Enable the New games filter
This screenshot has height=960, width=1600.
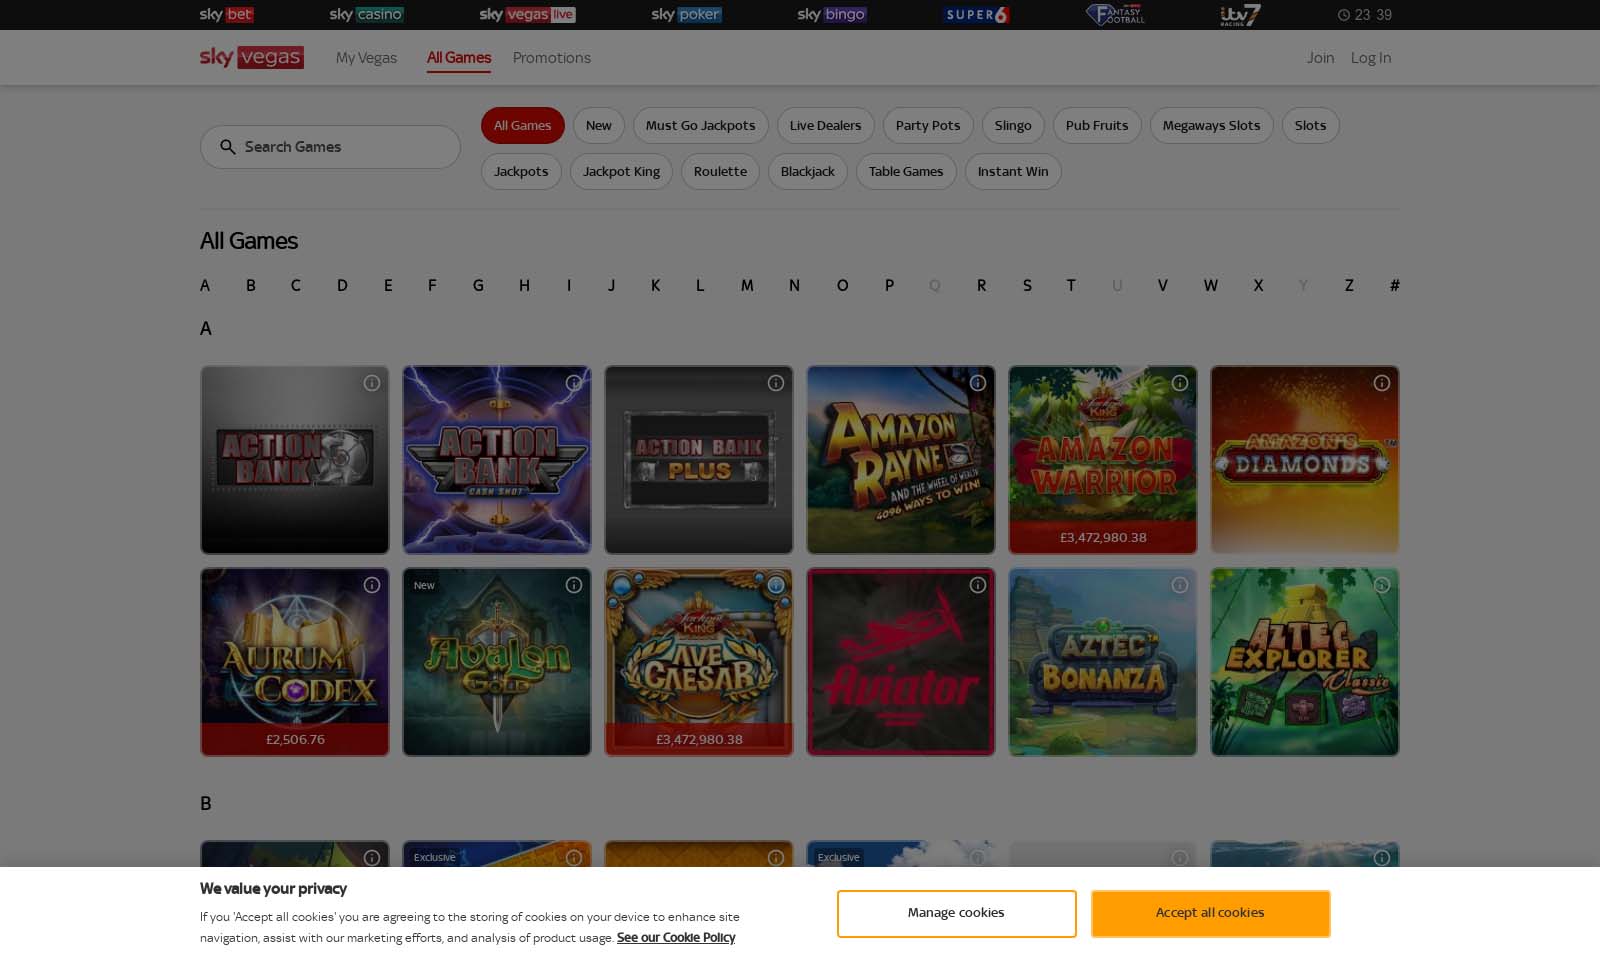[x=598, y=125]
